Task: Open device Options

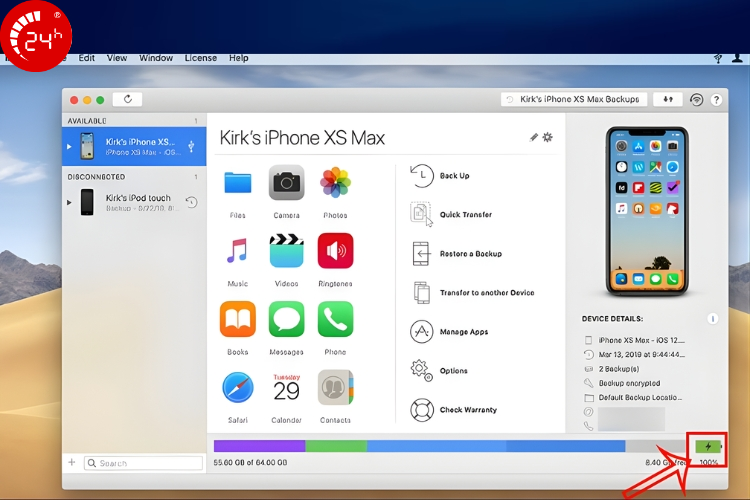Action: point(439,370)
